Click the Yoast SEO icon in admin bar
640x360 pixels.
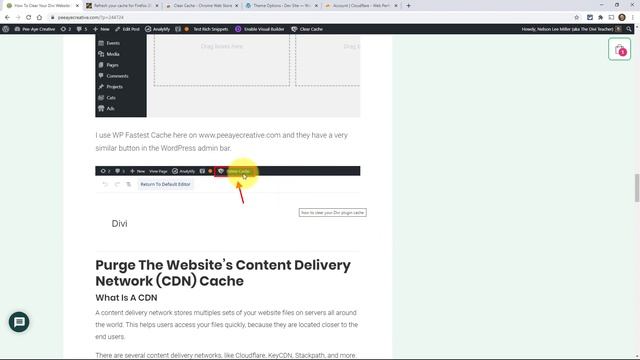[x=178, y=29]
